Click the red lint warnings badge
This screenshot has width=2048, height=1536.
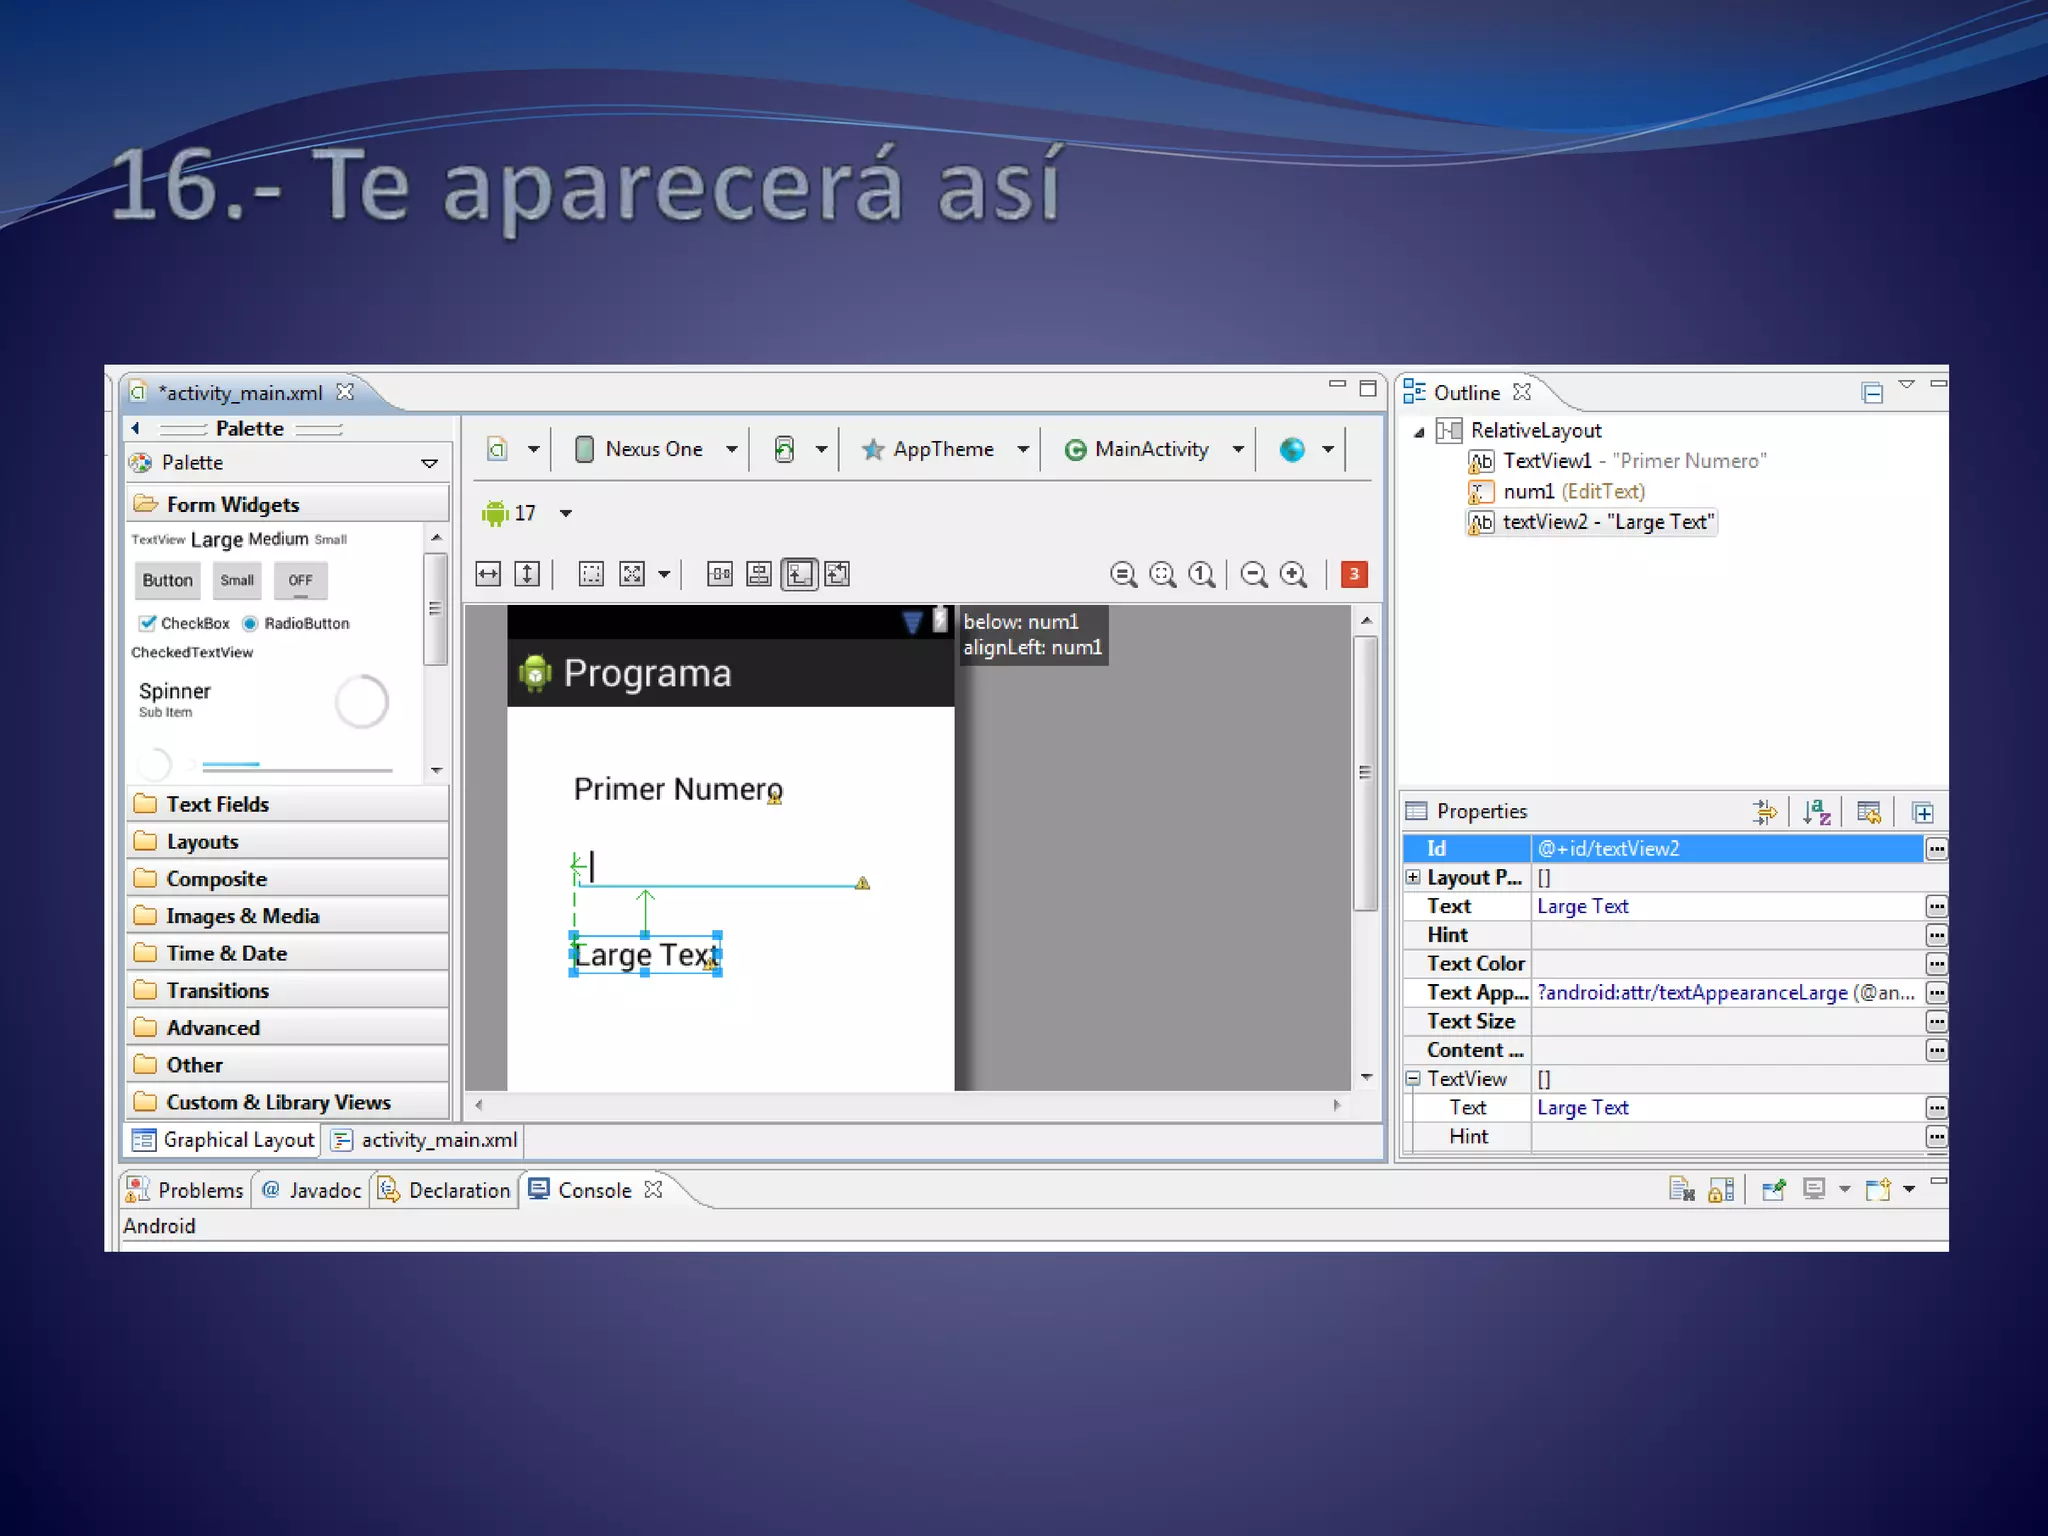(1354, 574)
